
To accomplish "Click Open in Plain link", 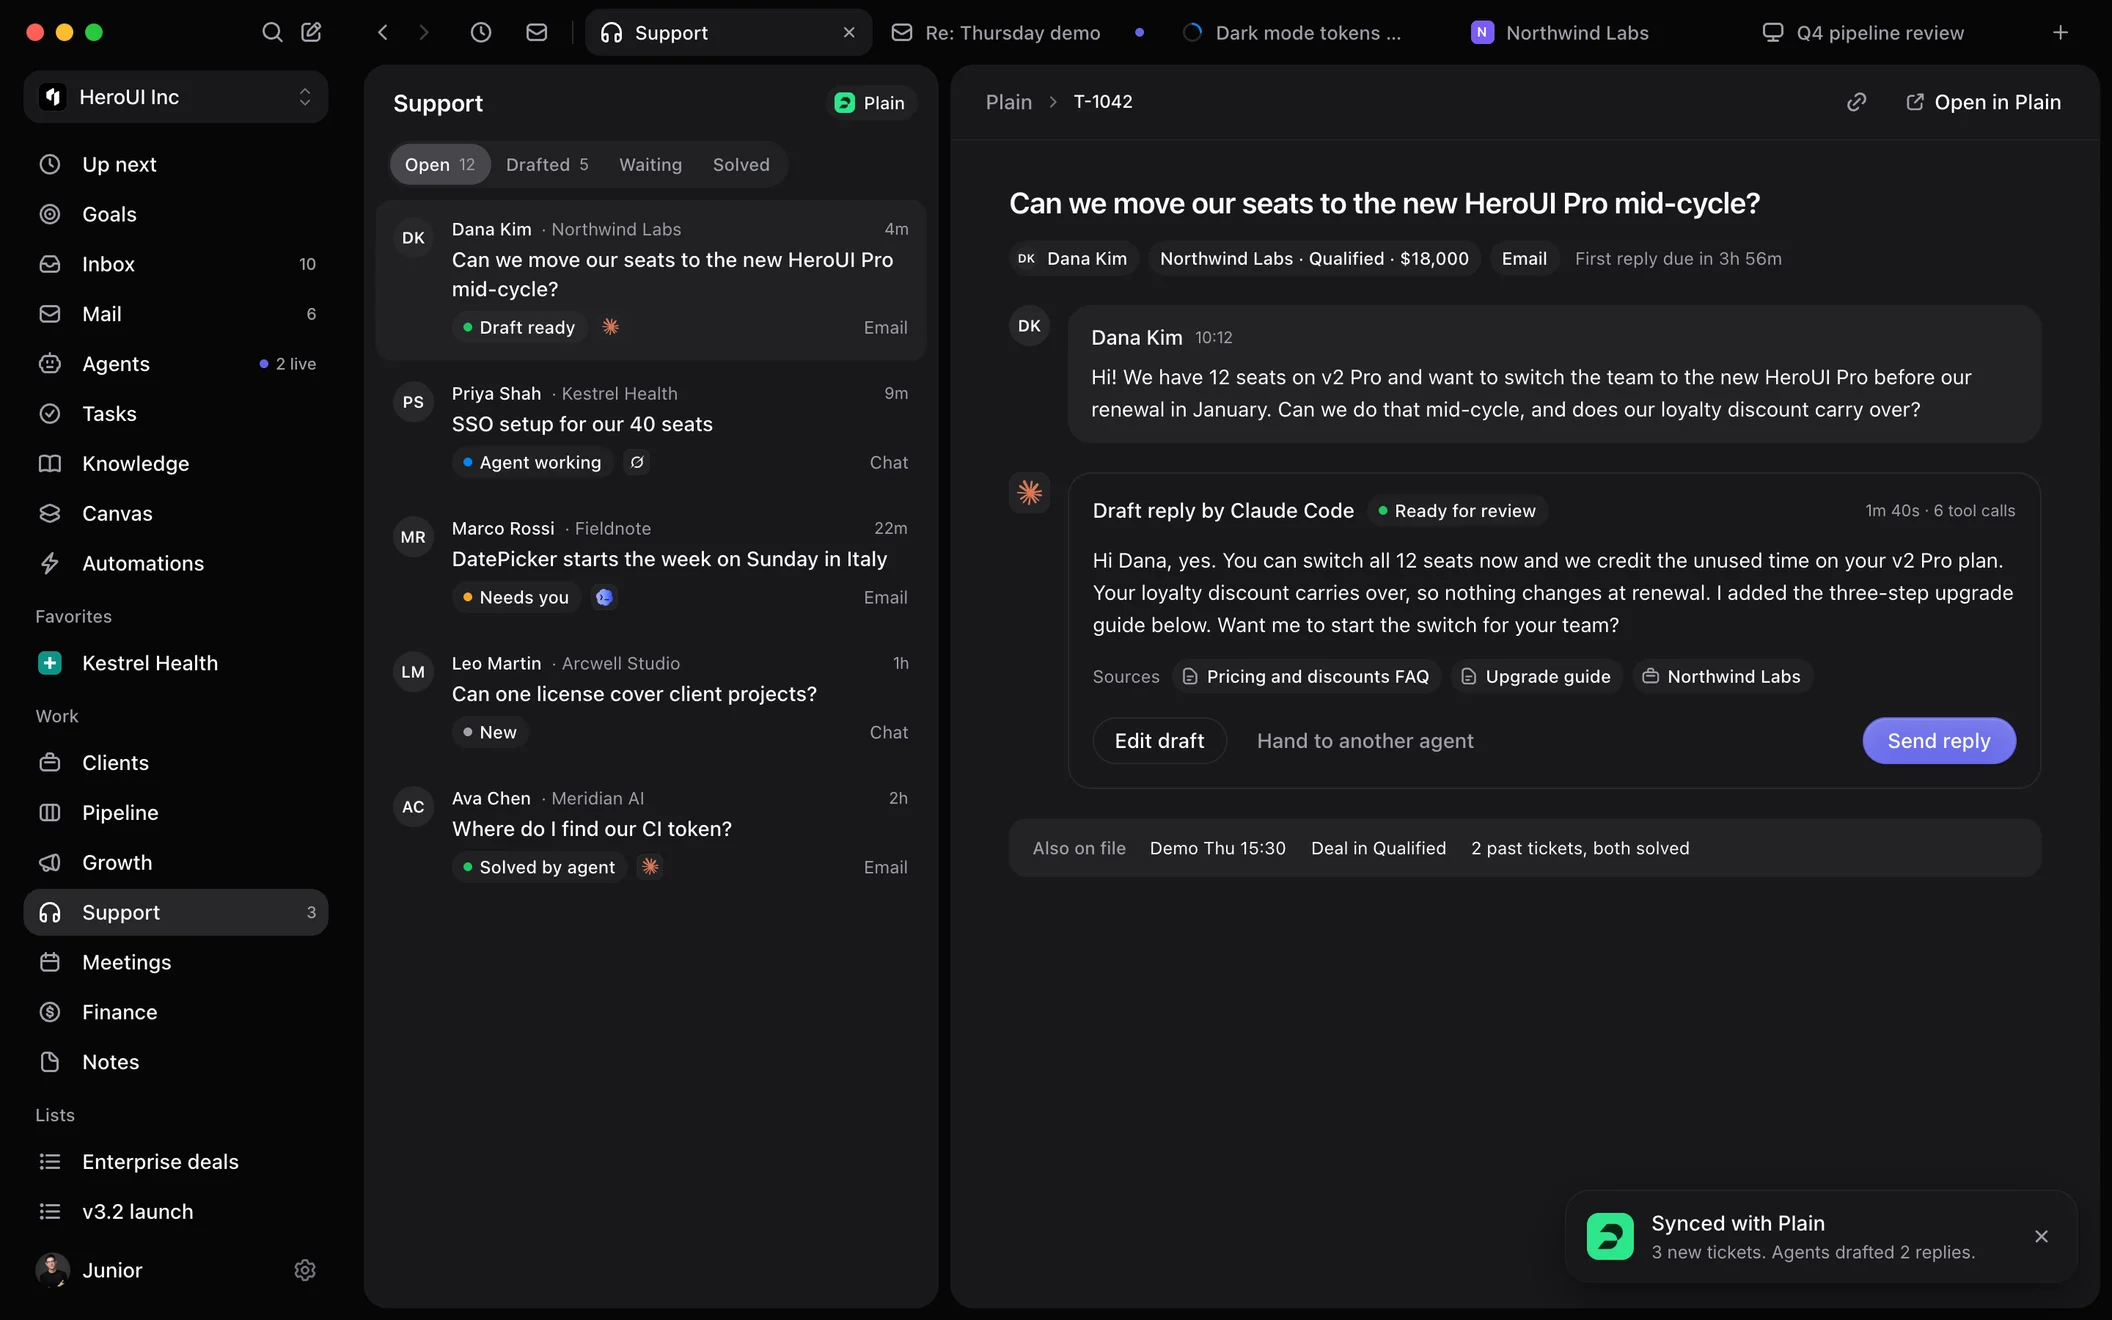I will (1984, 102).
